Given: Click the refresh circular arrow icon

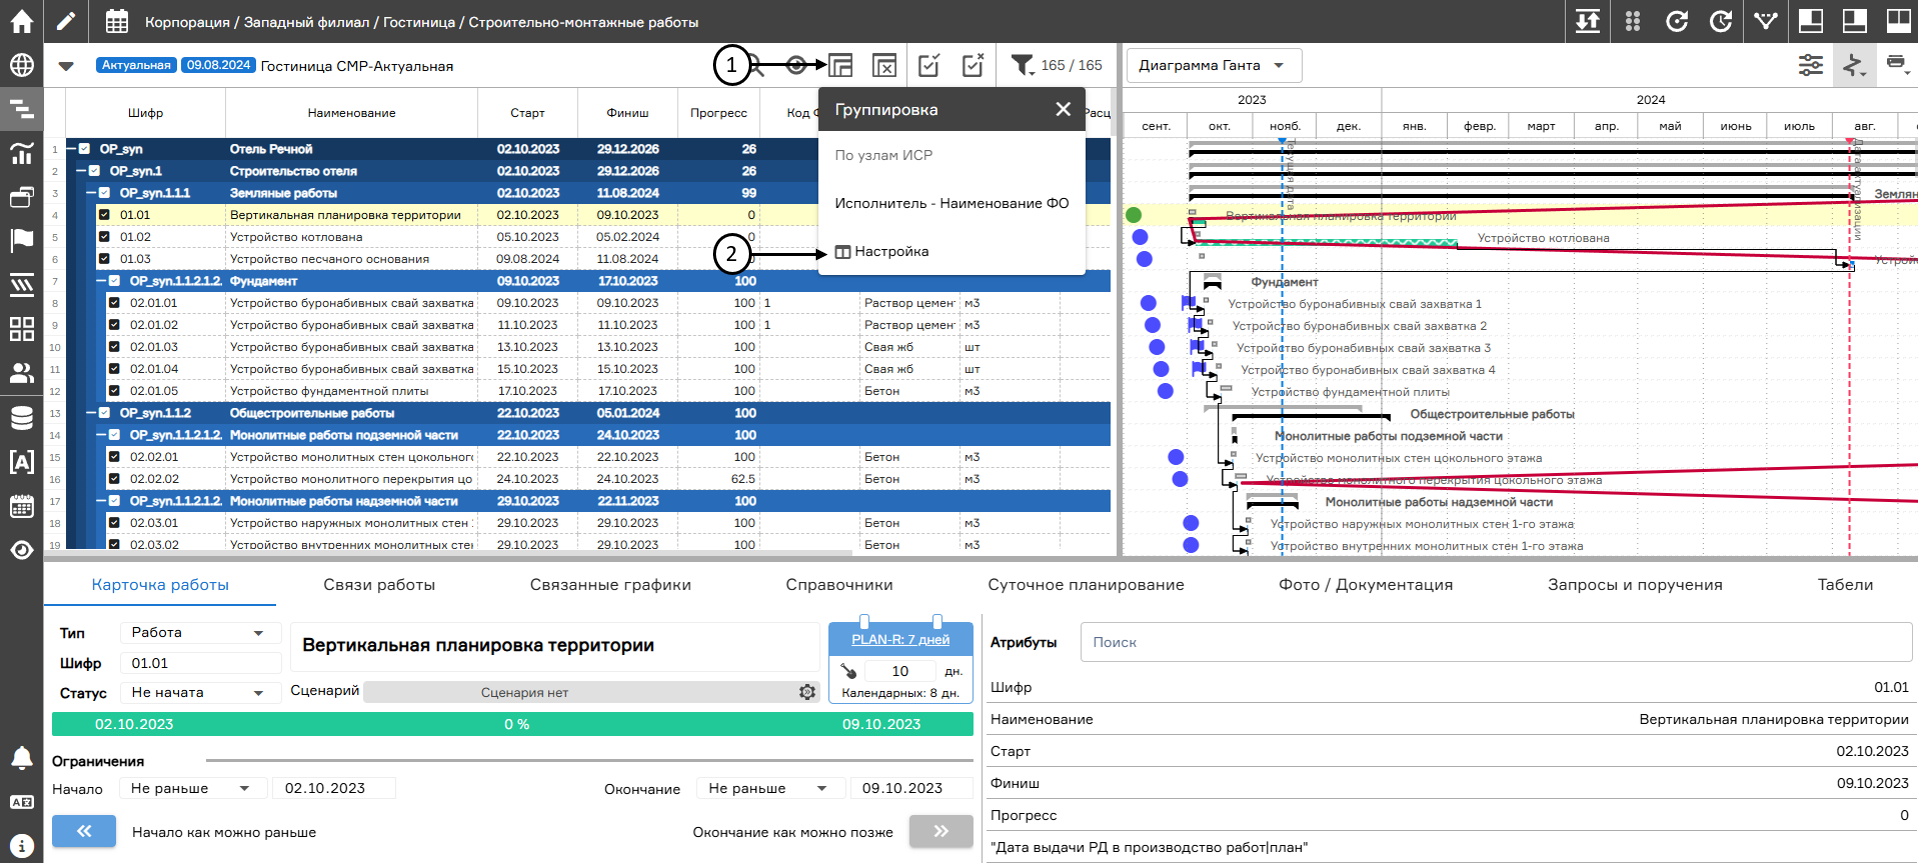Looking at the screenshot, I should [1677, 21].
